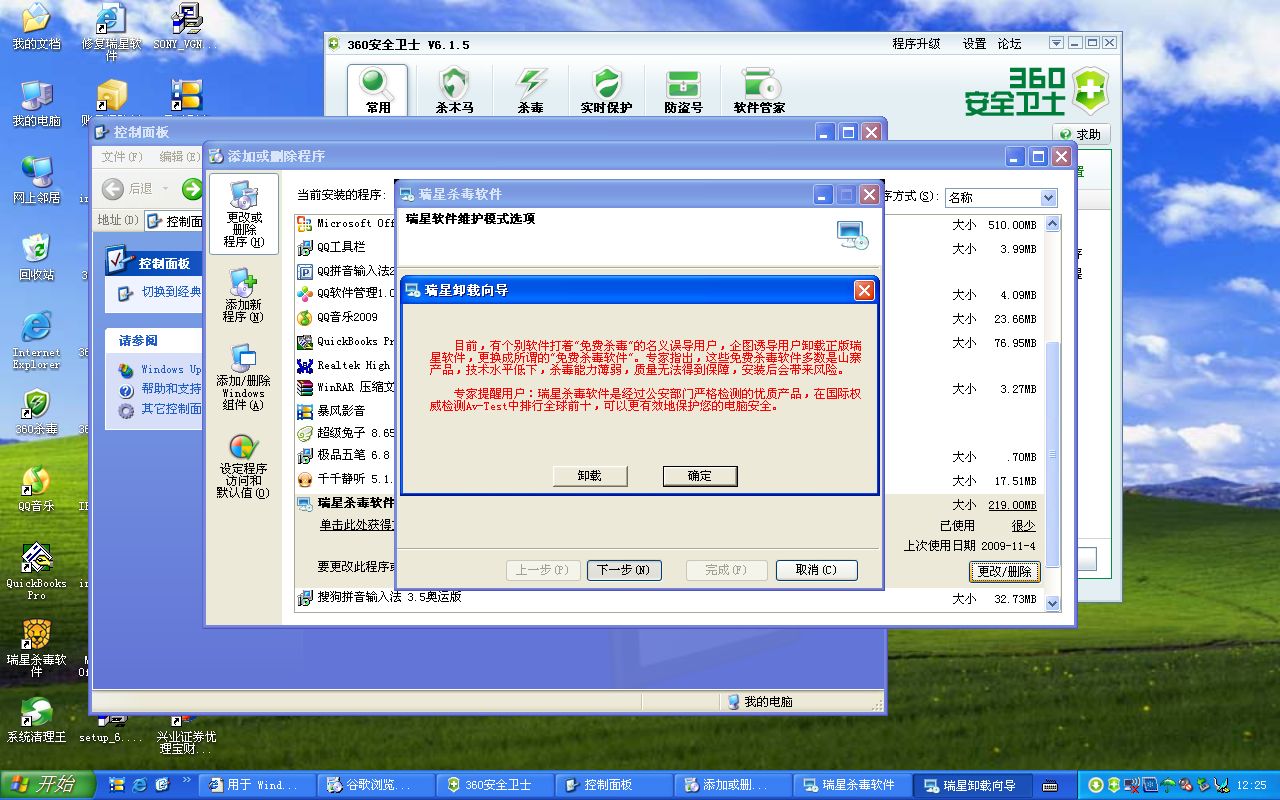Open 设置 in the 360安全卫士 title bar
This screenshot has width=1280, height=800.
[x=975, y=44]
